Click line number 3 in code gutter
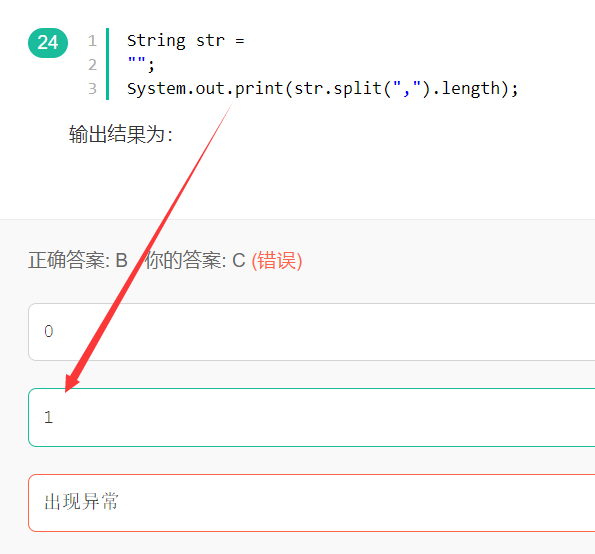The height and width of the screenshot is (554, 595). coord(92,88)
